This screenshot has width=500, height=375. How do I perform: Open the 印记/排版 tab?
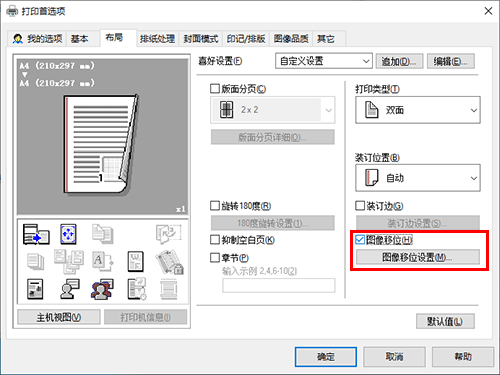point(246,39)
